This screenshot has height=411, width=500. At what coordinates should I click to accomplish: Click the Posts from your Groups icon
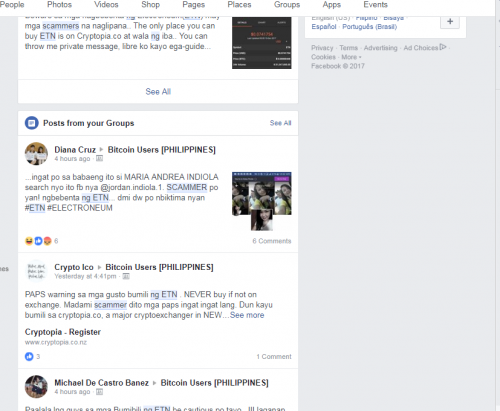[32, 123]
